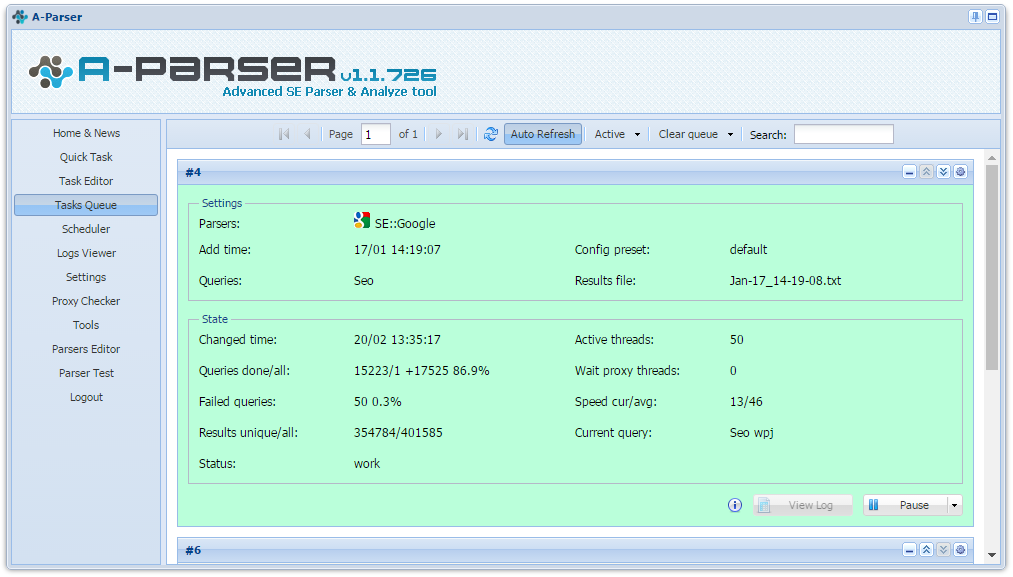The image size is (1013, 577).
Task: Click the Logout link in sidebar
Action: pos(86,397)
